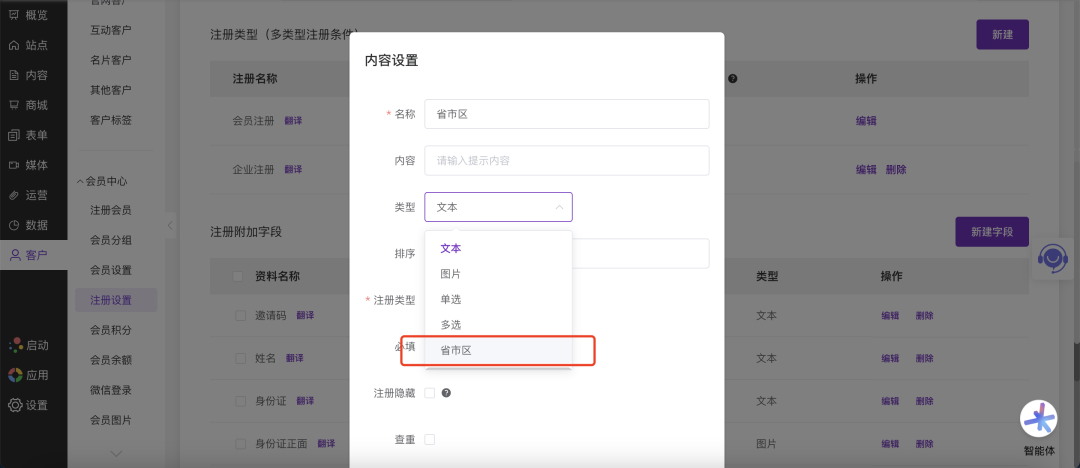Viewport: 1080px width, 468px height.
Task: Open the 站点 site icon
Action: click(14, 45)
